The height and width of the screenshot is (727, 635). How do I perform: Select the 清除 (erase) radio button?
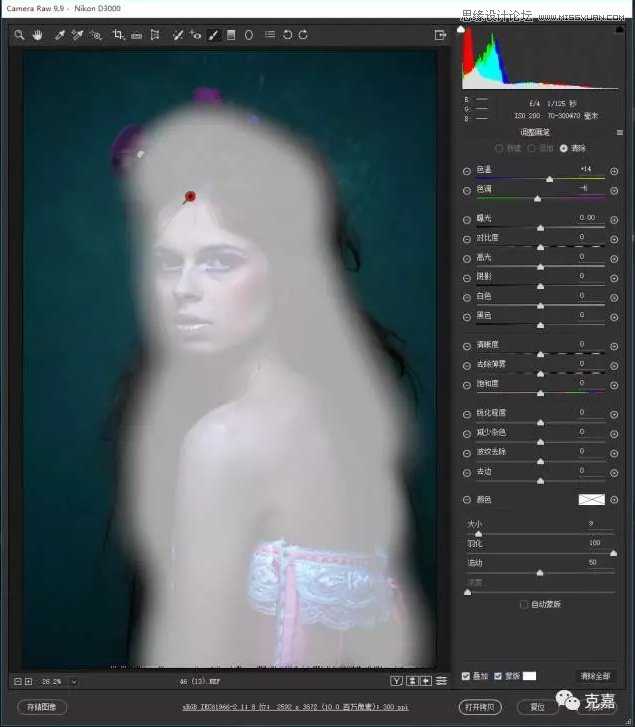coord(563,148)
